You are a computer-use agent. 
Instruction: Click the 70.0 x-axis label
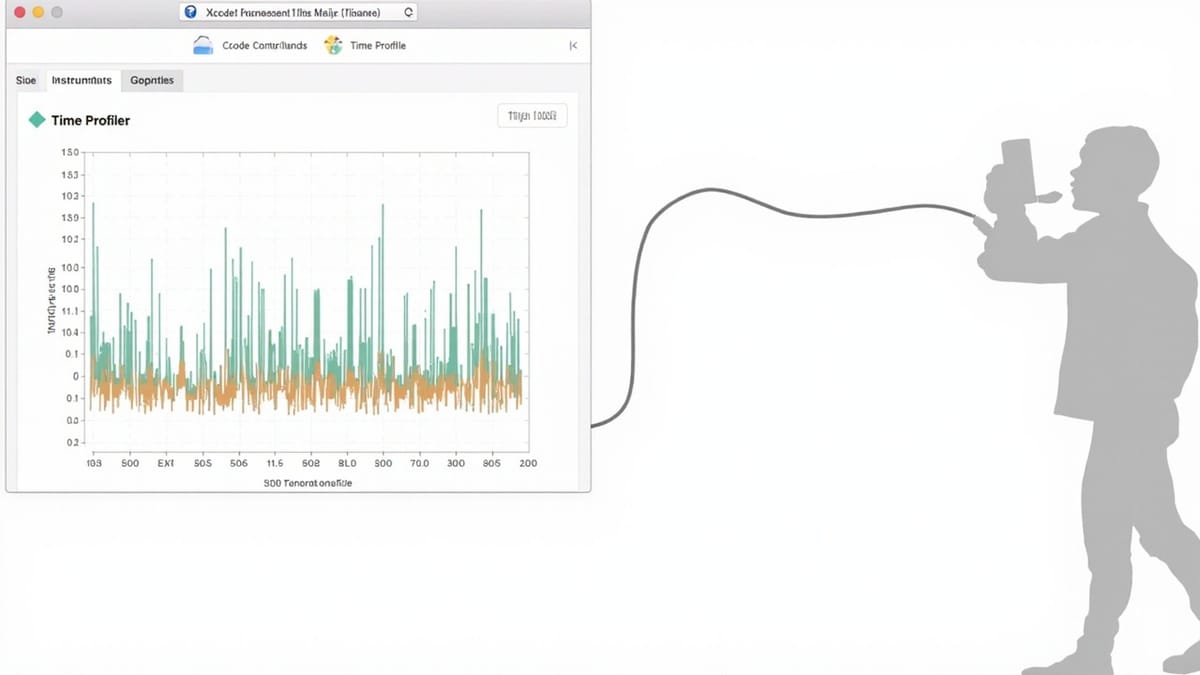coord(419,464)
